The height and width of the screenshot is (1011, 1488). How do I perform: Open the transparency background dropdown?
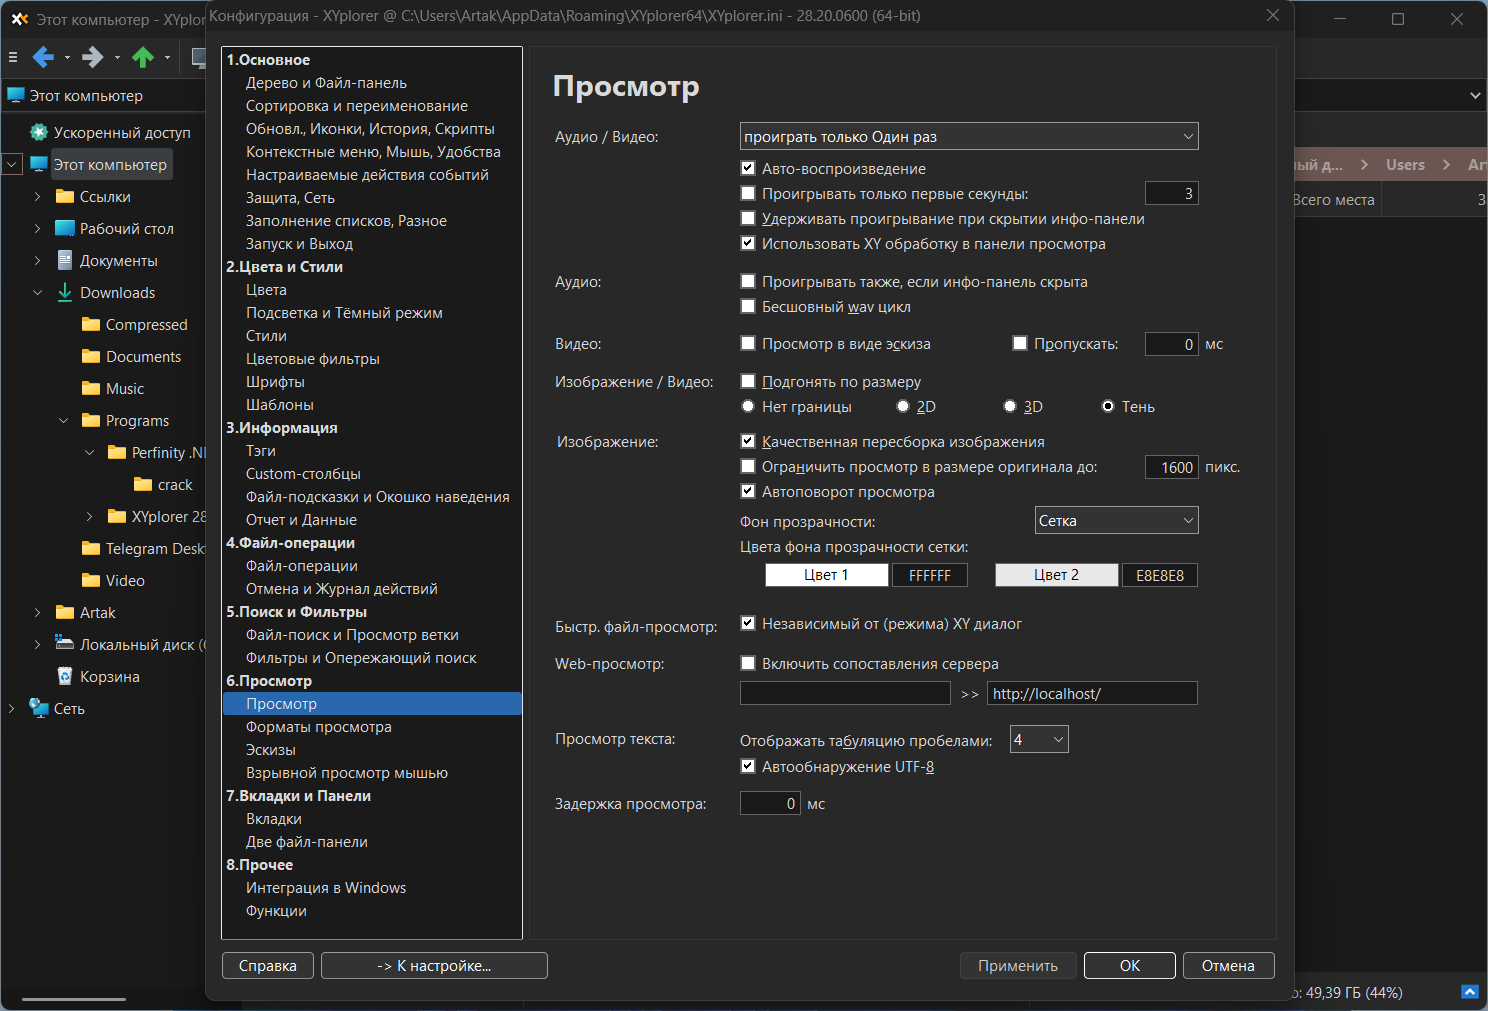point(1116,520)
